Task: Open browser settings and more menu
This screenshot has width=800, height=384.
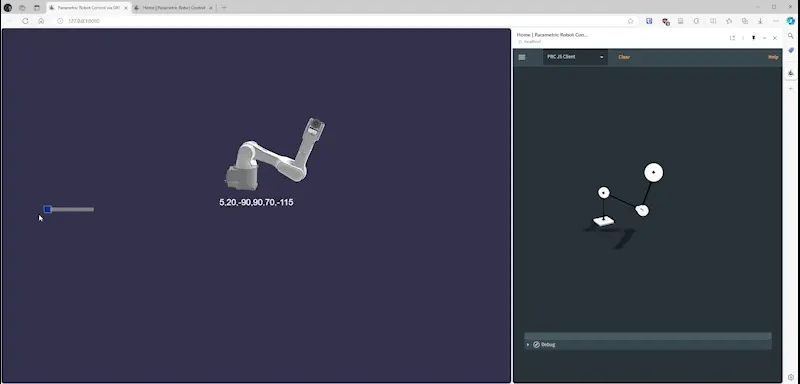Action: pos(776,21)
